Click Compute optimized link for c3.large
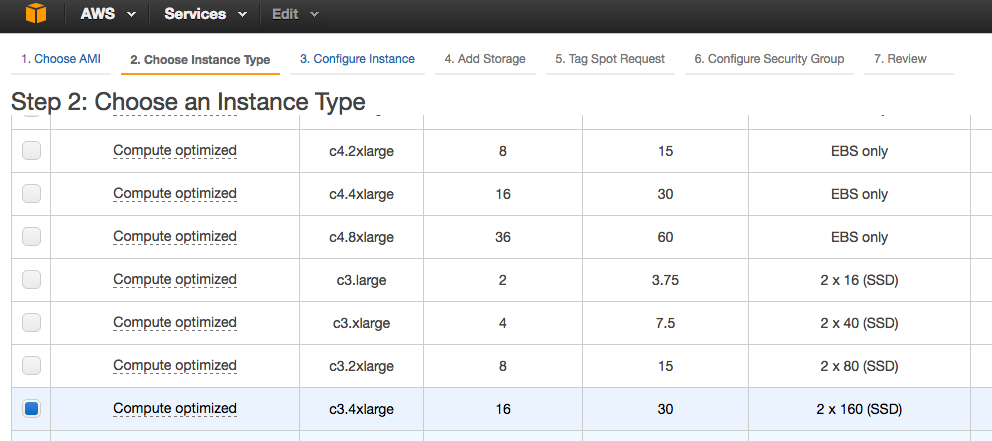The image size is (992, 441). pos(175,280)
